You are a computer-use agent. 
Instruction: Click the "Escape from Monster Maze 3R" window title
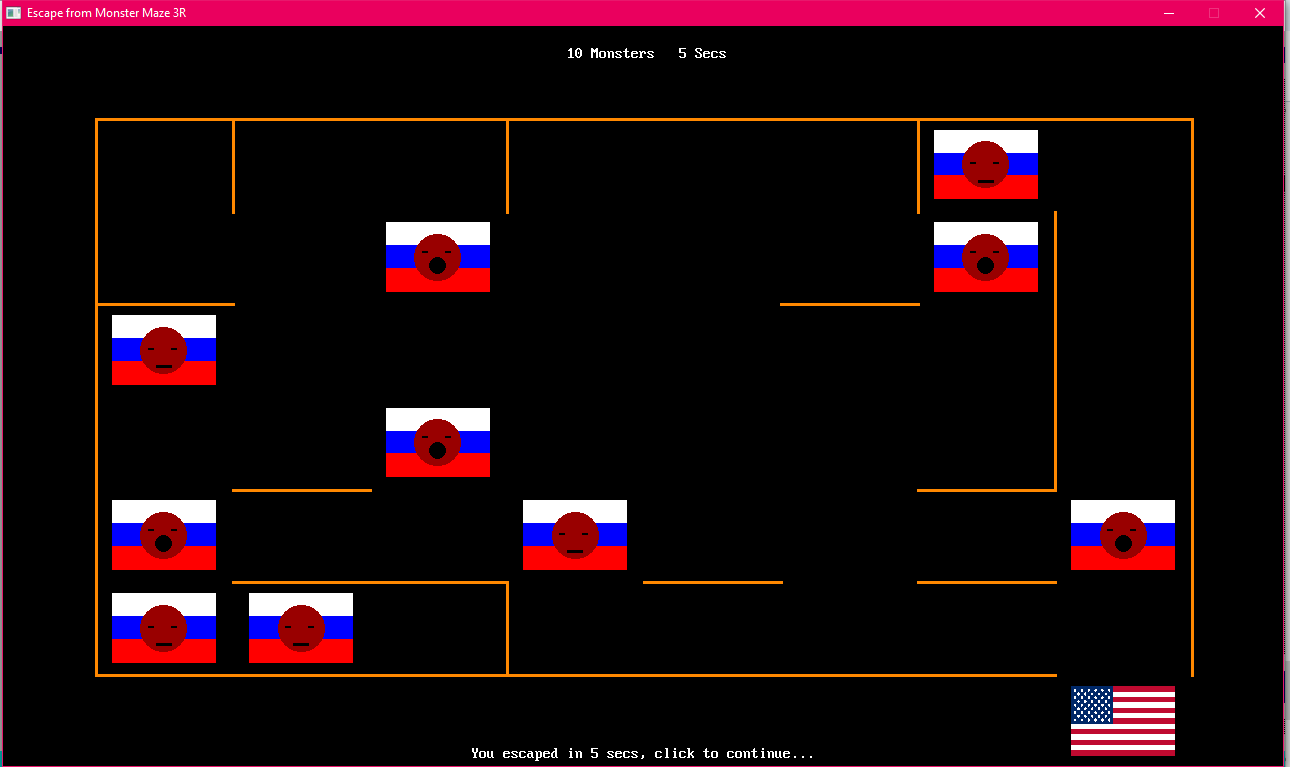pos(106,13)
